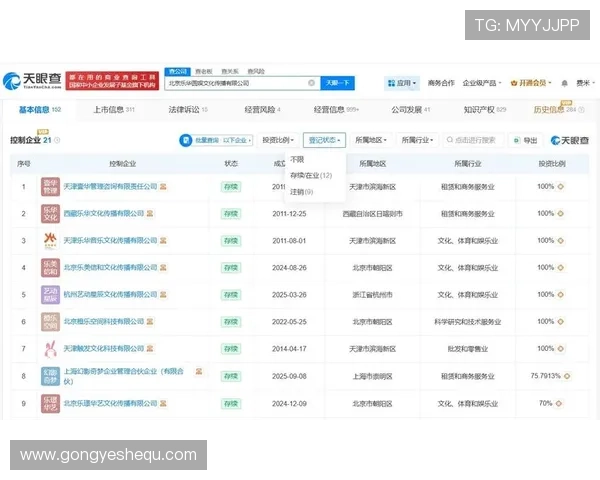Image resolution: width=600 pixels, height=480 pixels.
Task: Click the 糖乐空间 logo in row 6
Action: (x=51, y=322)
